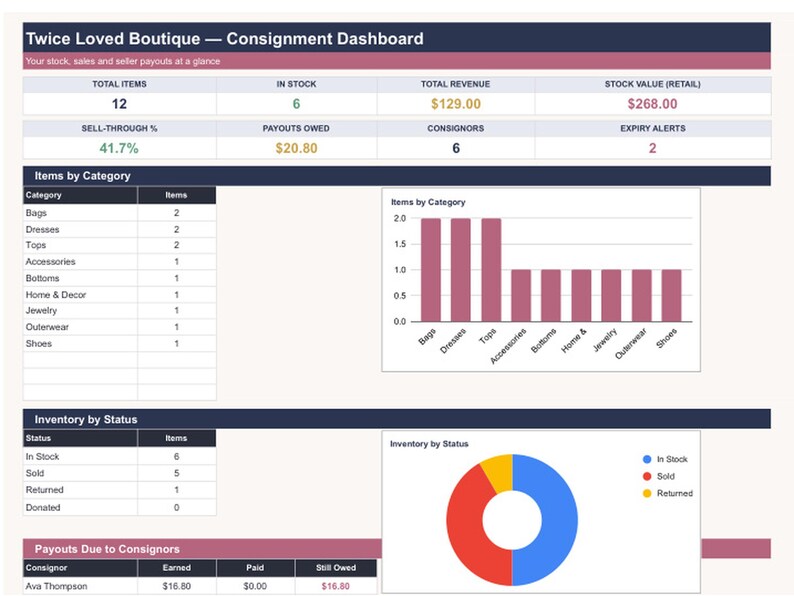The height and width of the screenshot is (596, 794).
Task: Click the Tops bar in the chart
Action: [x=491, y=270]
